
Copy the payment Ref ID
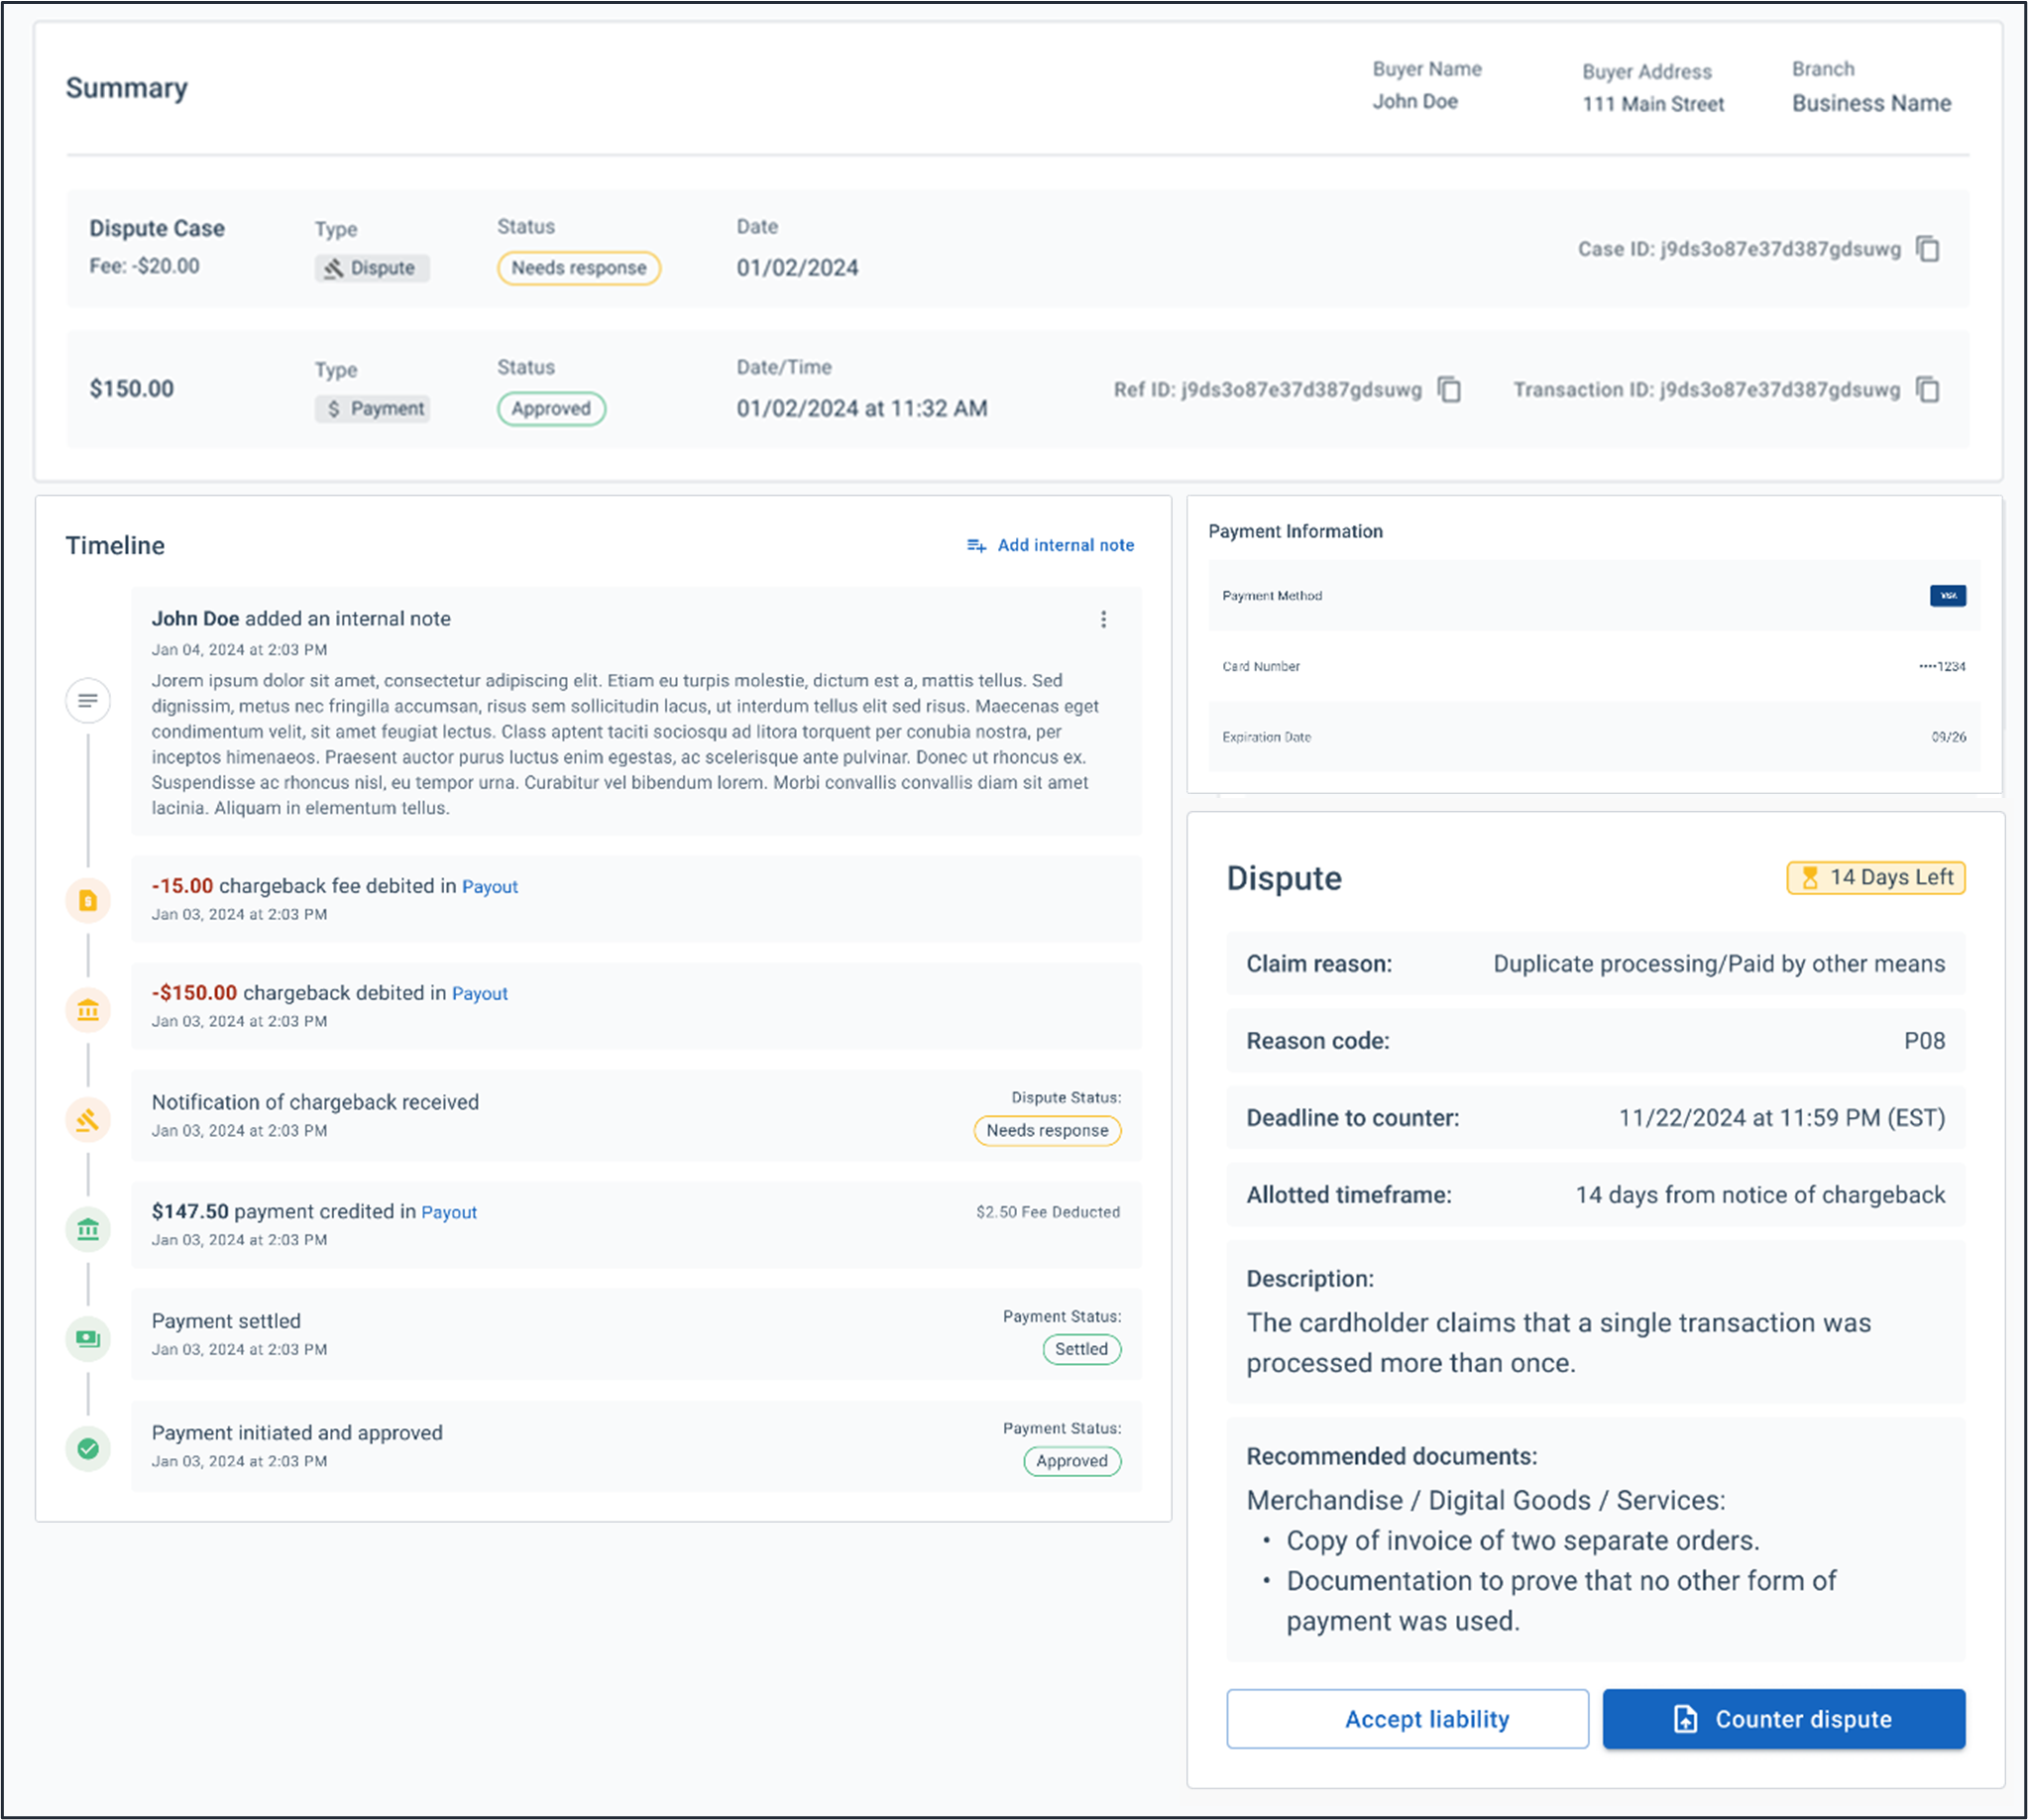point(1447,390)
